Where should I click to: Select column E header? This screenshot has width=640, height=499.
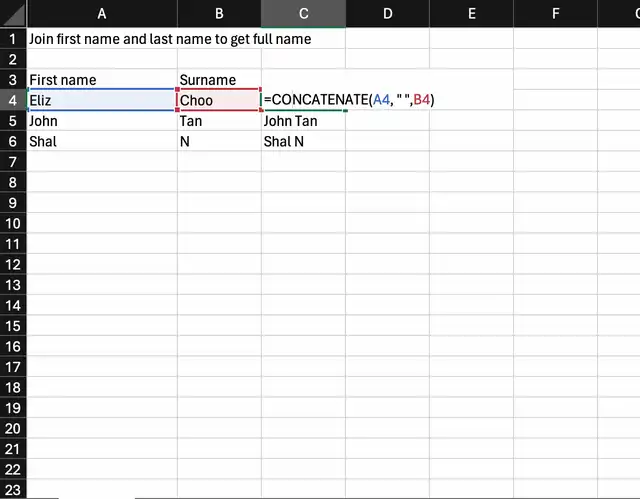471,13
